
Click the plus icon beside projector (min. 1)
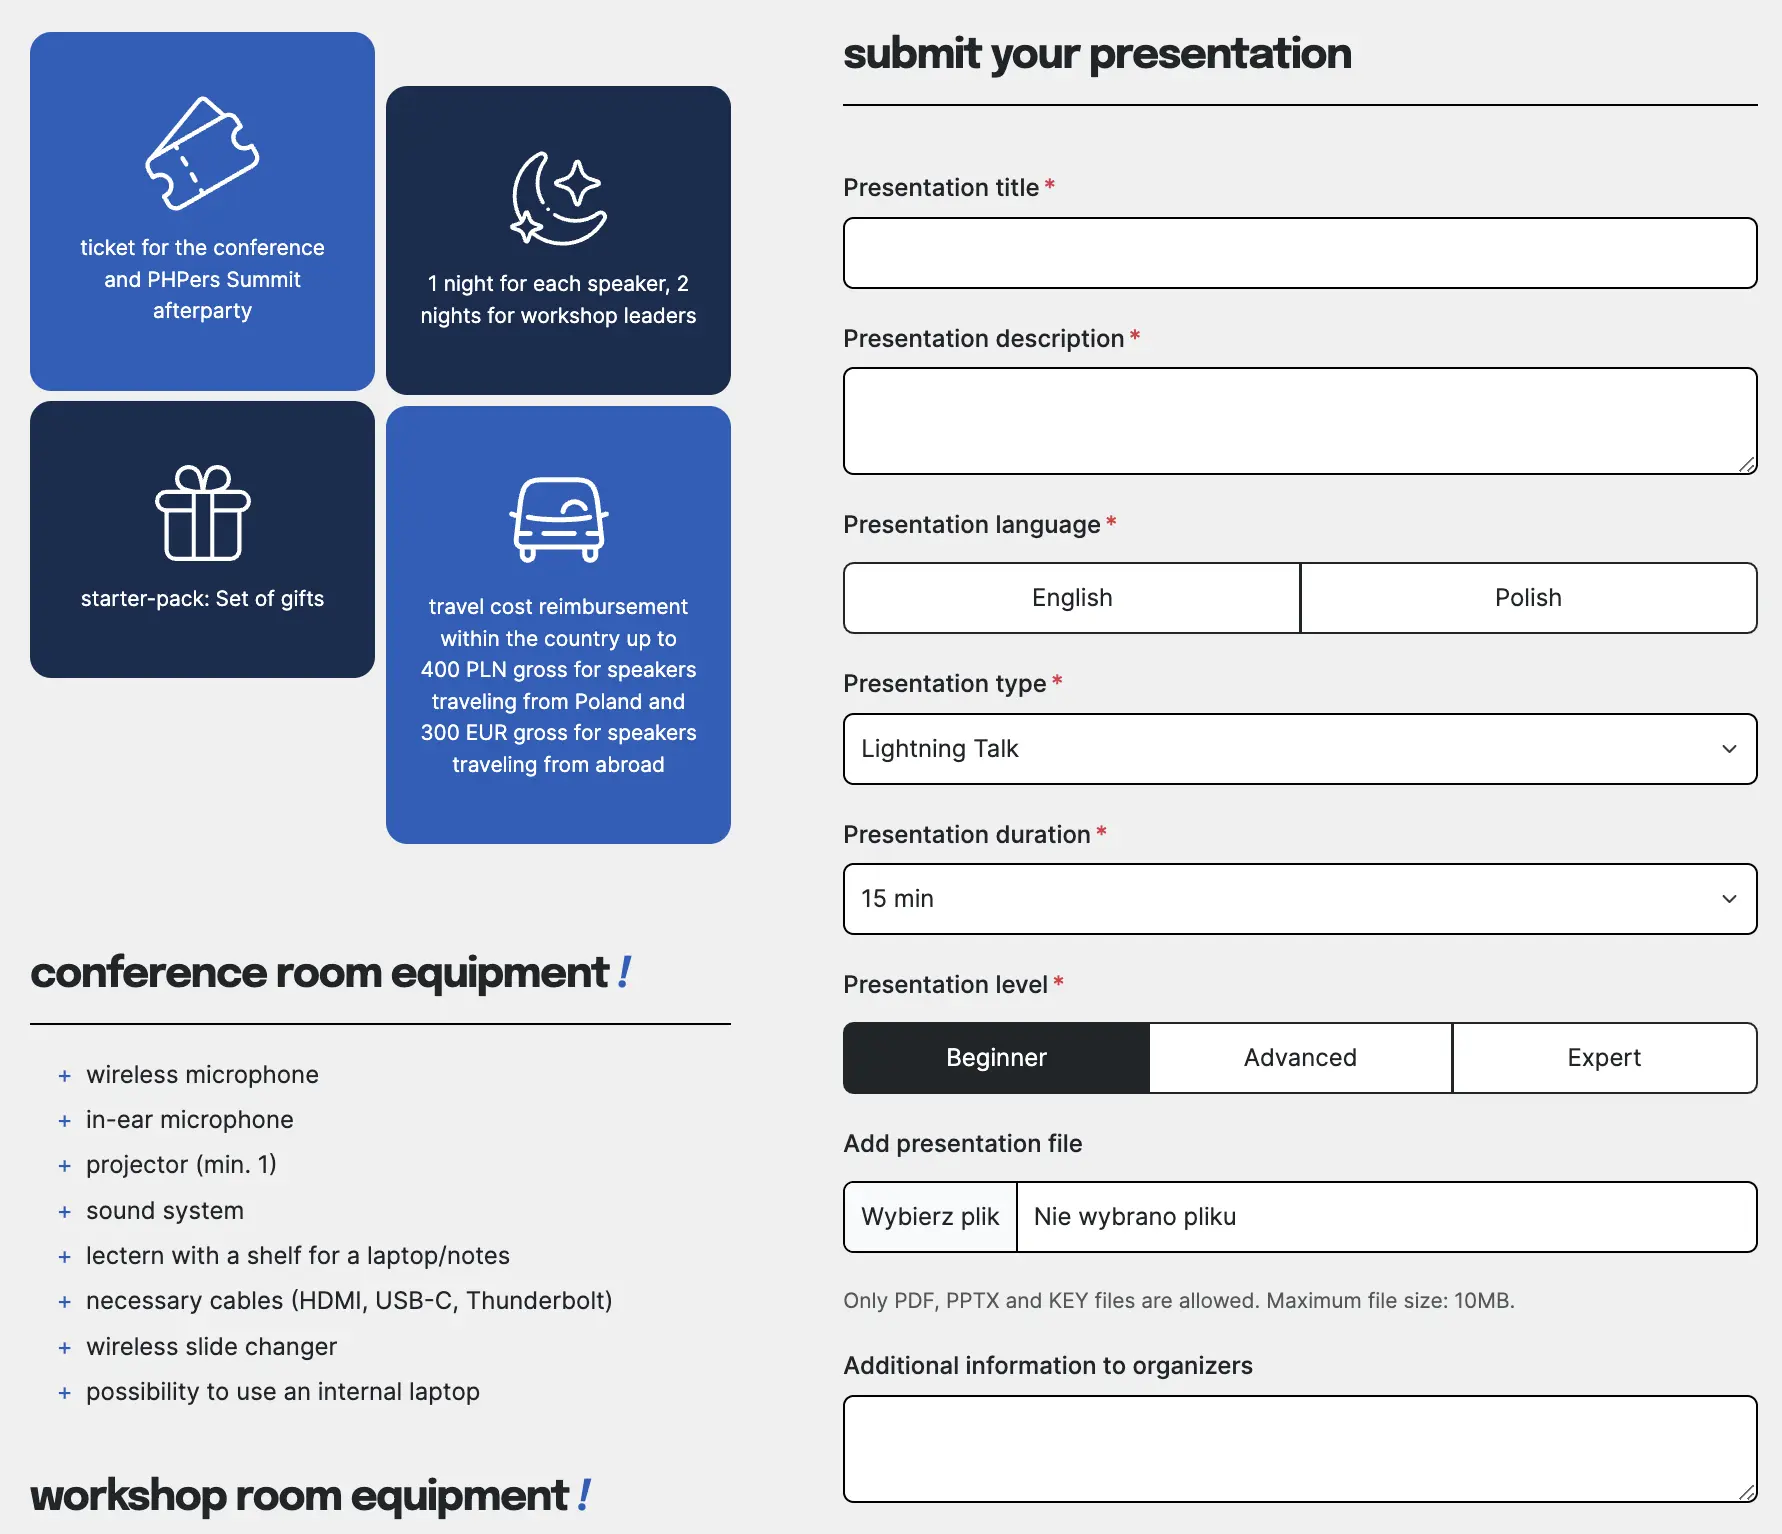tap(65, 1166)
